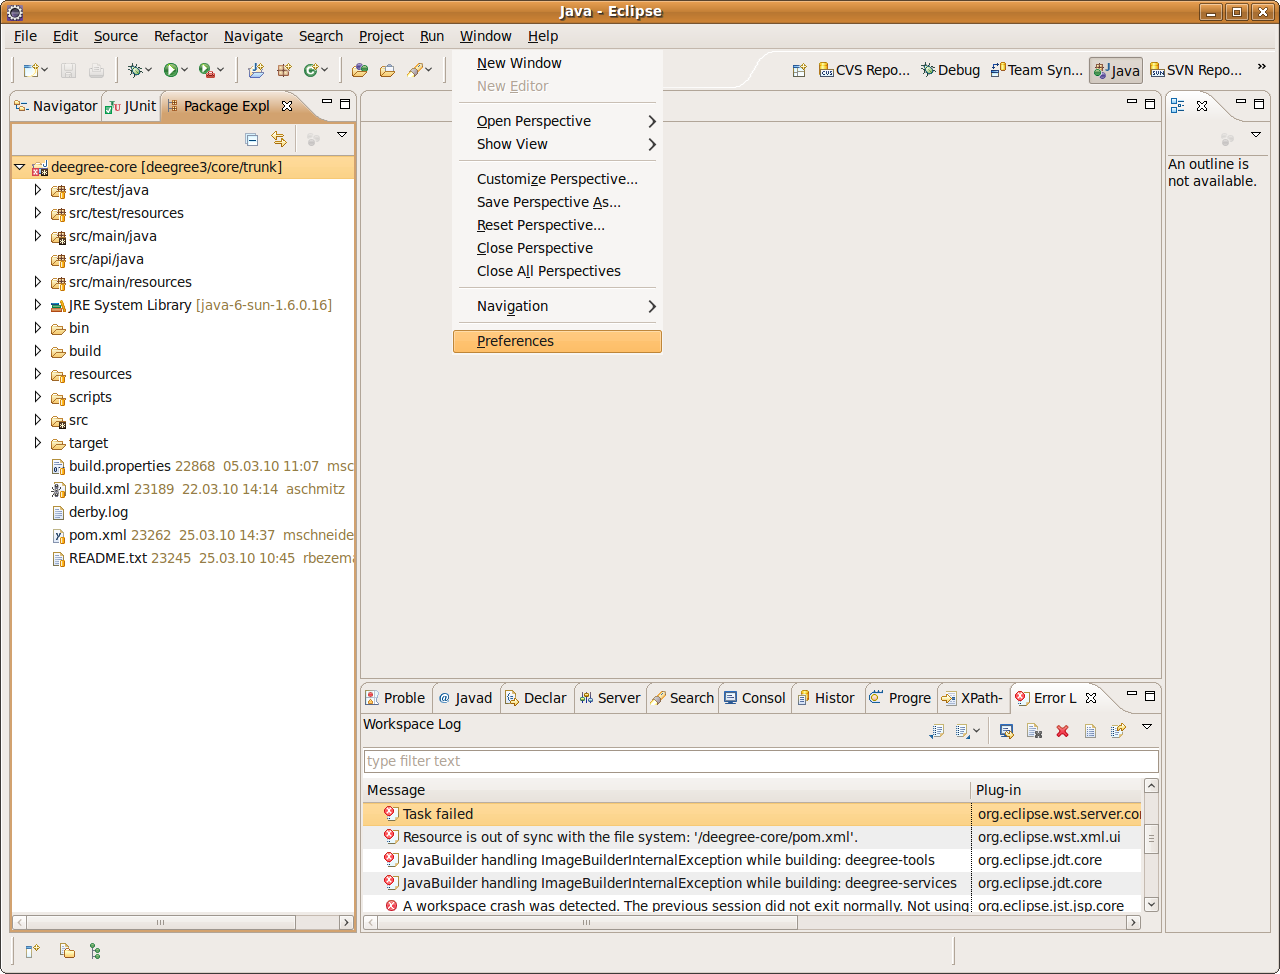
Task: Click the Debug bug icon in toolbar
Action: [x=135, y=70]
